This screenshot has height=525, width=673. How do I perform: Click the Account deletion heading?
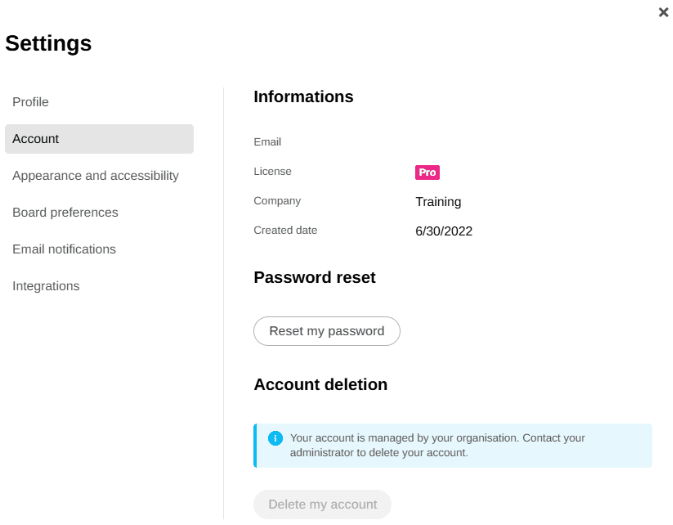320,385
